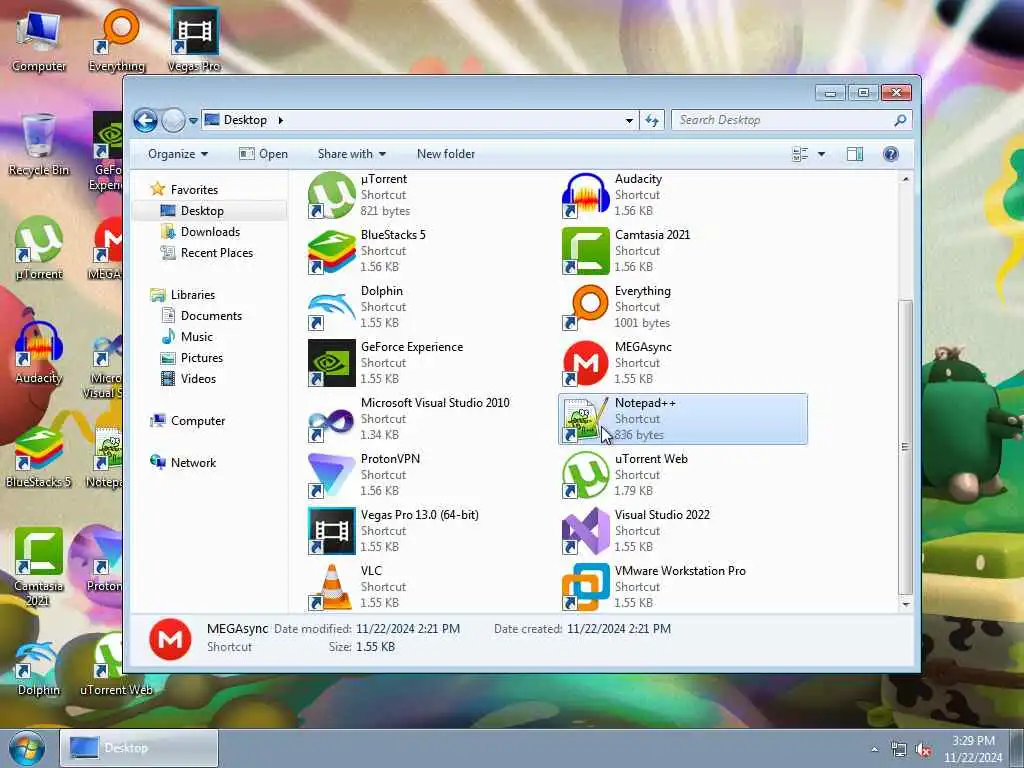The height and width of the screenshot is (768, 1024).
Task: Open the recent pages history dropdown
Action: (193, 121)
